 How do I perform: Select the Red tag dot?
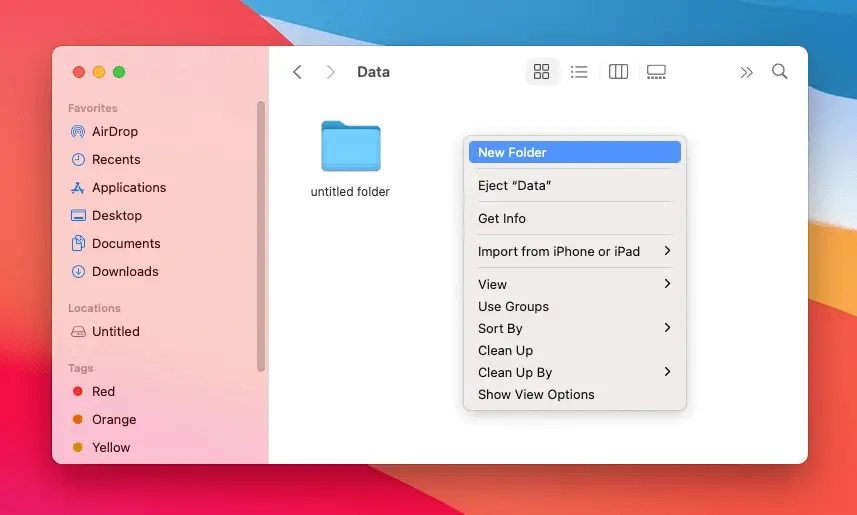[x=78, y=391]
